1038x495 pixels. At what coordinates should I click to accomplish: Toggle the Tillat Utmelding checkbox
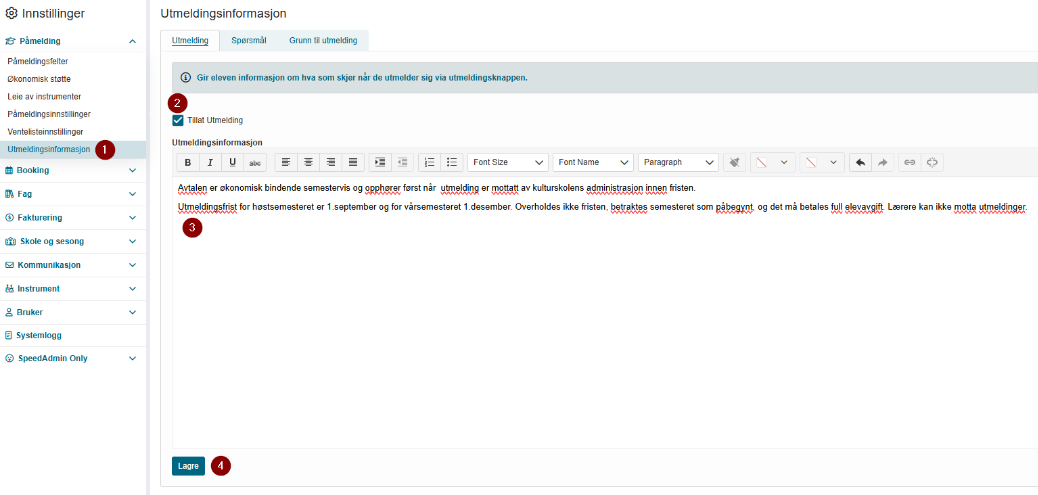[177, 120]
